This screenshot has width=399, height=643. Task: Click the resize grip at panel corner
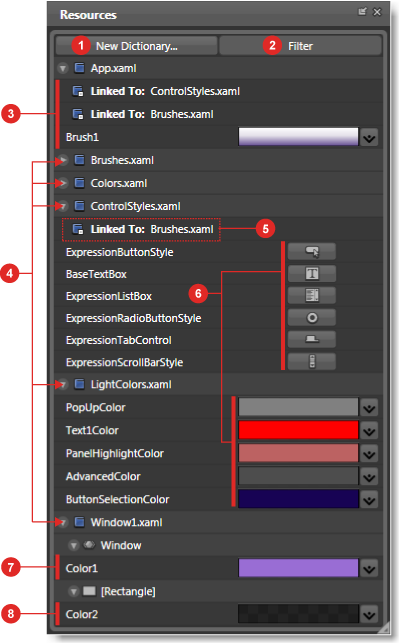click(x=383, y=627)
